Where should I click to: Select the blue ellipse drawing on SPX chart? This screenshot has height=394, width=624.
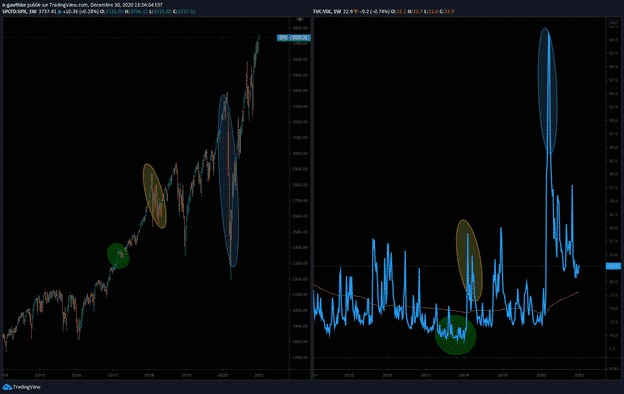tap(228, 180)
